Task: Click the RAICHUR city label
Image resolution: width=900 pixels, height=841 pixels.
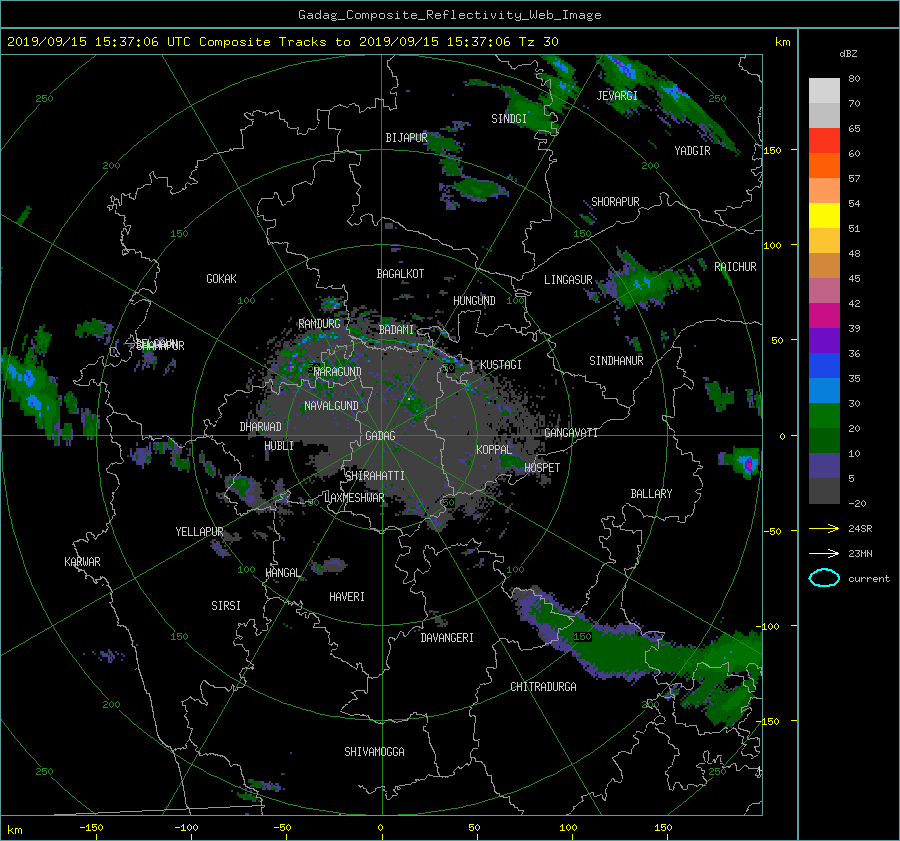Action: 735,267
